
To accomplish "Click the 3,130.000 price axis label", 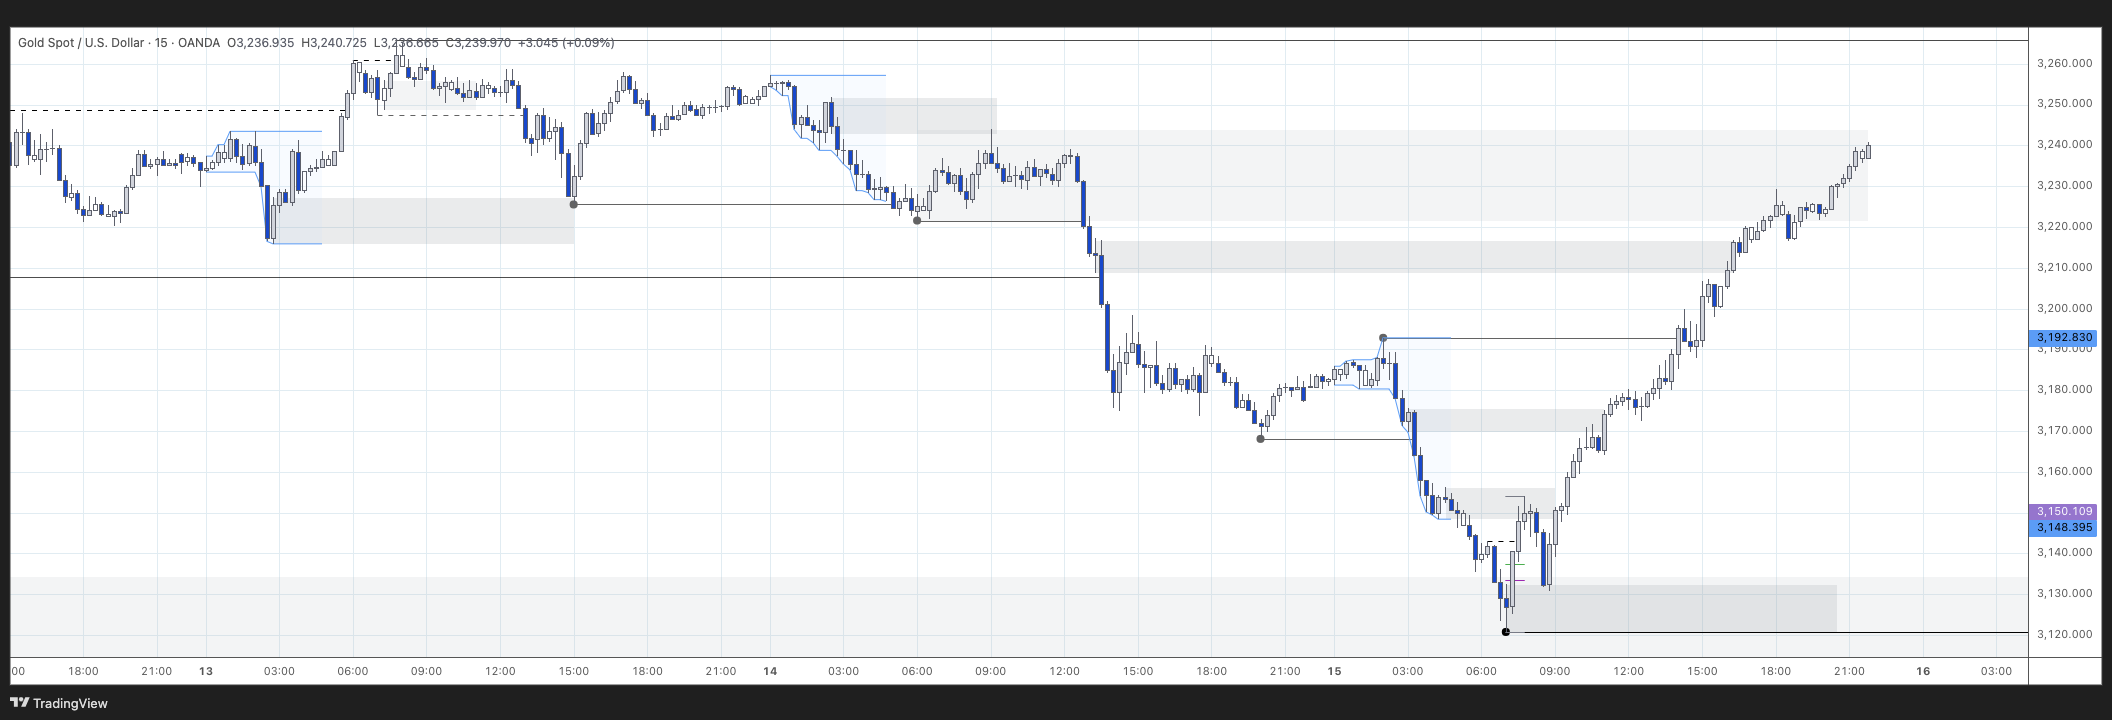I will 2064,593.
